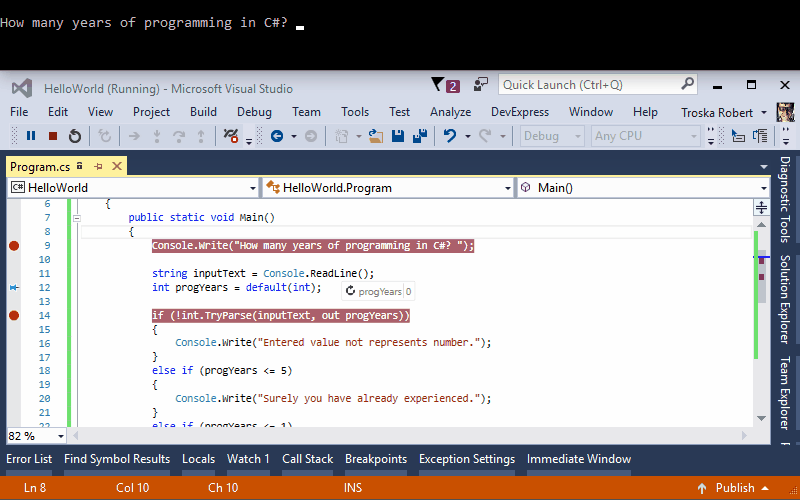The height and width of the screenshot is (500, 800).
Task: Save all files with double floppy icon
Action: [x=420, y=136]
